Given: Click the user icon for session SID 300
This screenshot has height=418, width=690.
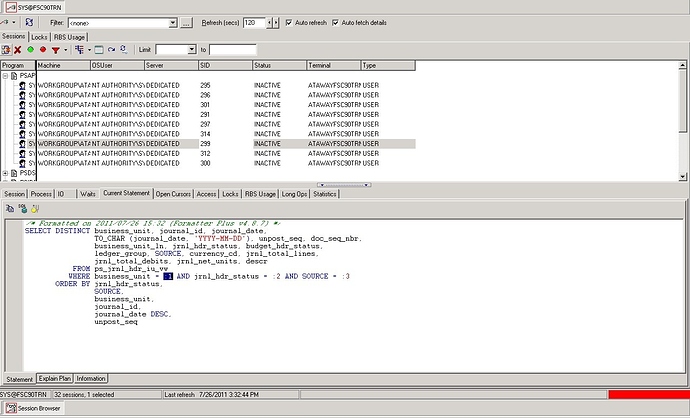Looking at the screenshot, I should click(x=22, y=163).
